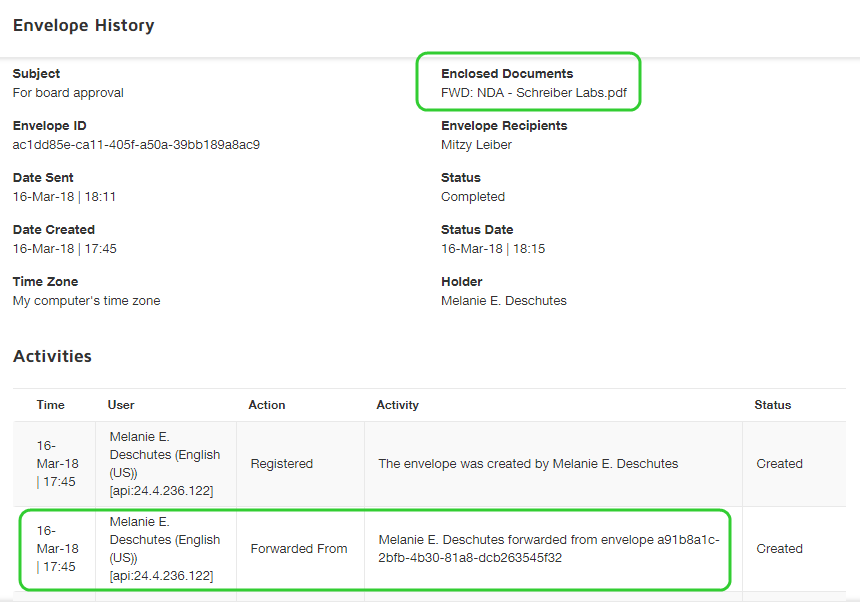Click the Activity column header
The image size is (860, 602).
coord(397,405)
